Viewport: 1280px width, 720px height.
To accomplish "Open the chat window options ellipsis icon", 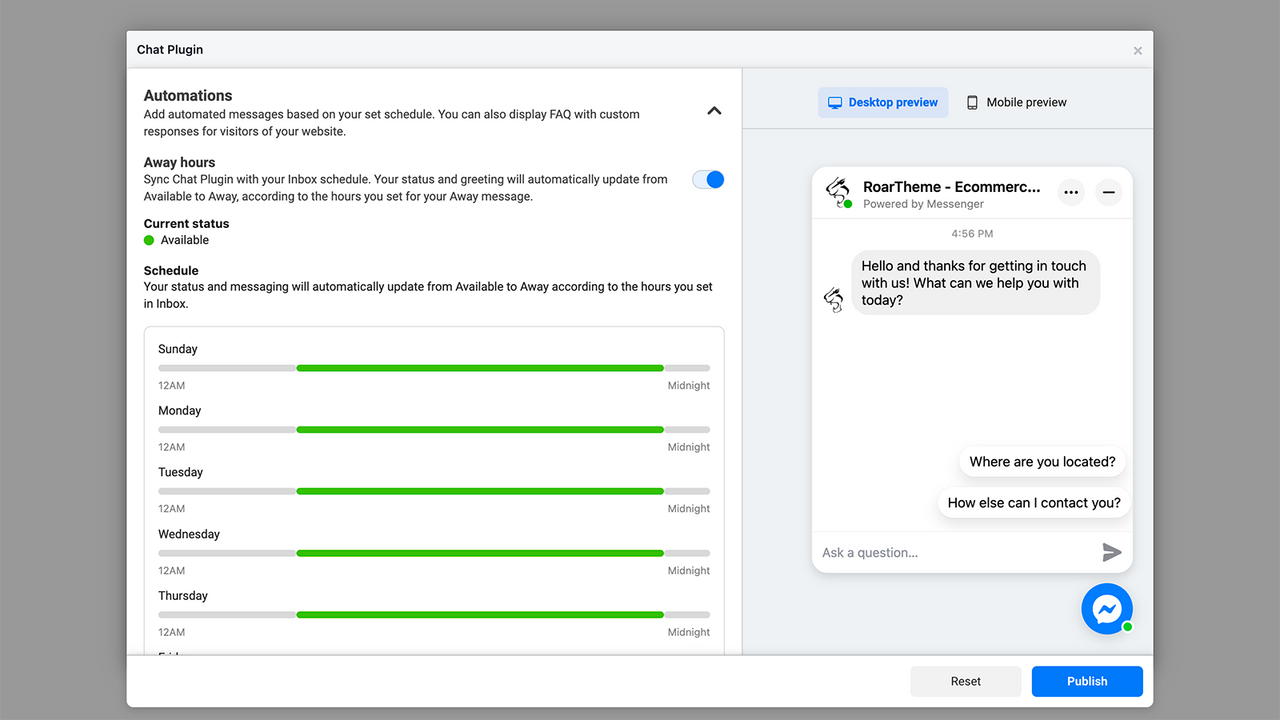I will 1071,192.
